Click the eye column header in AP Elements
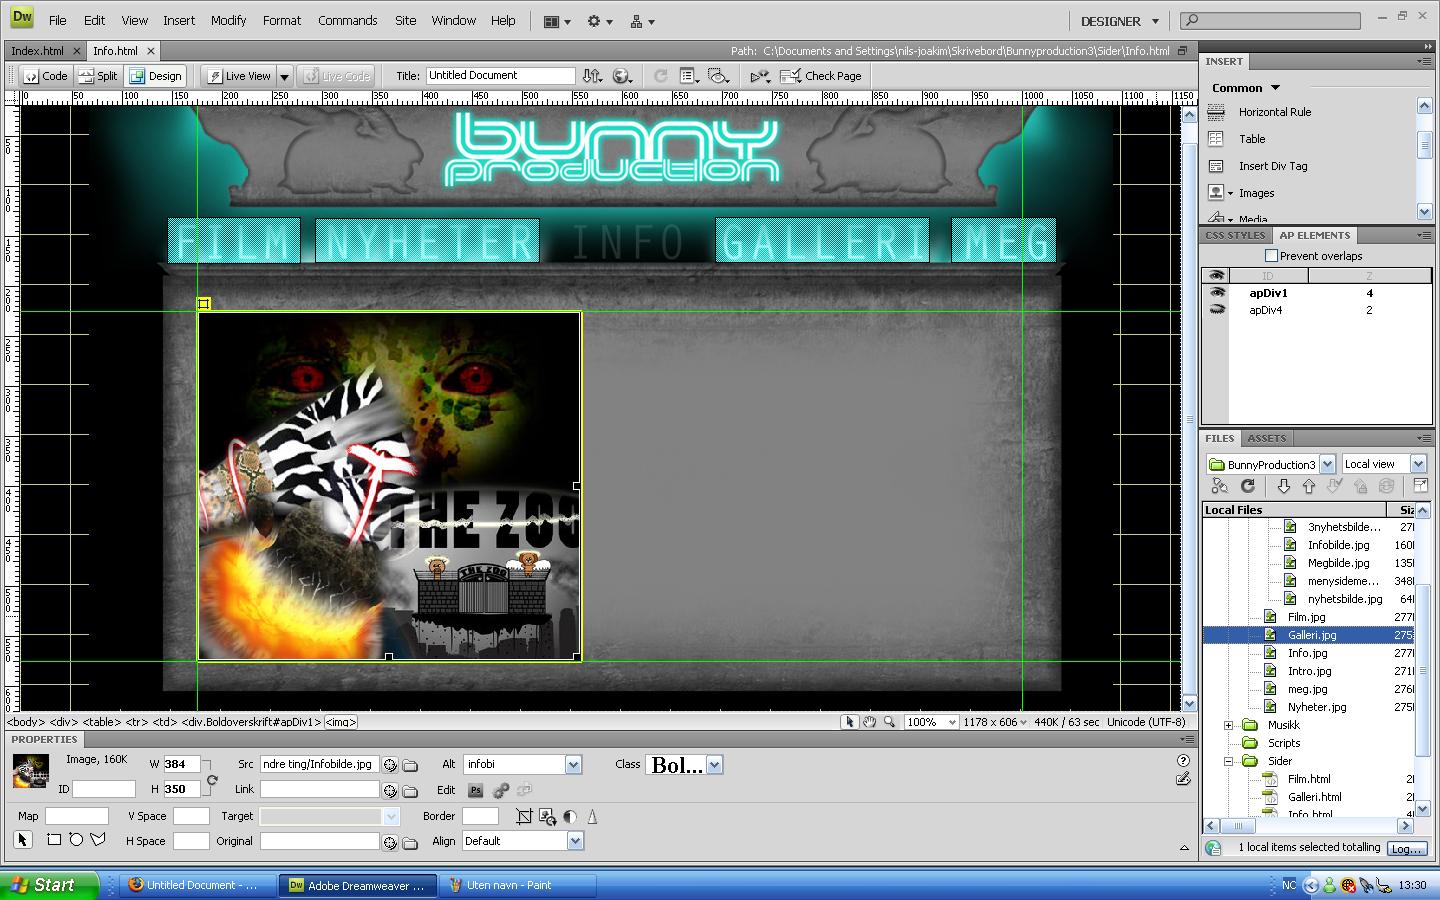 (1216, 275)
